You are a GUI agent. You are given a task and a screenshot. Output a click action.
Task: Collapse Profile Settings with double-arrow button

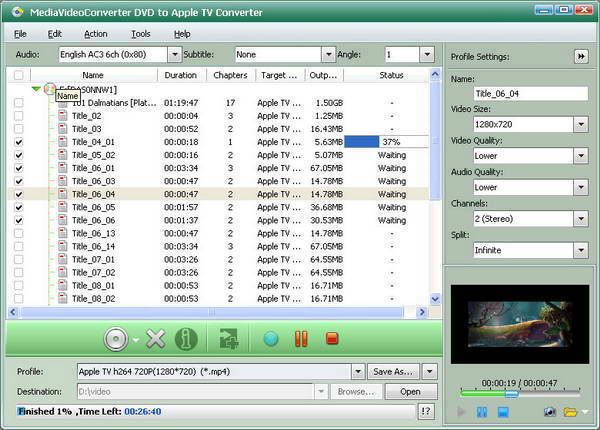pos(581,57)
